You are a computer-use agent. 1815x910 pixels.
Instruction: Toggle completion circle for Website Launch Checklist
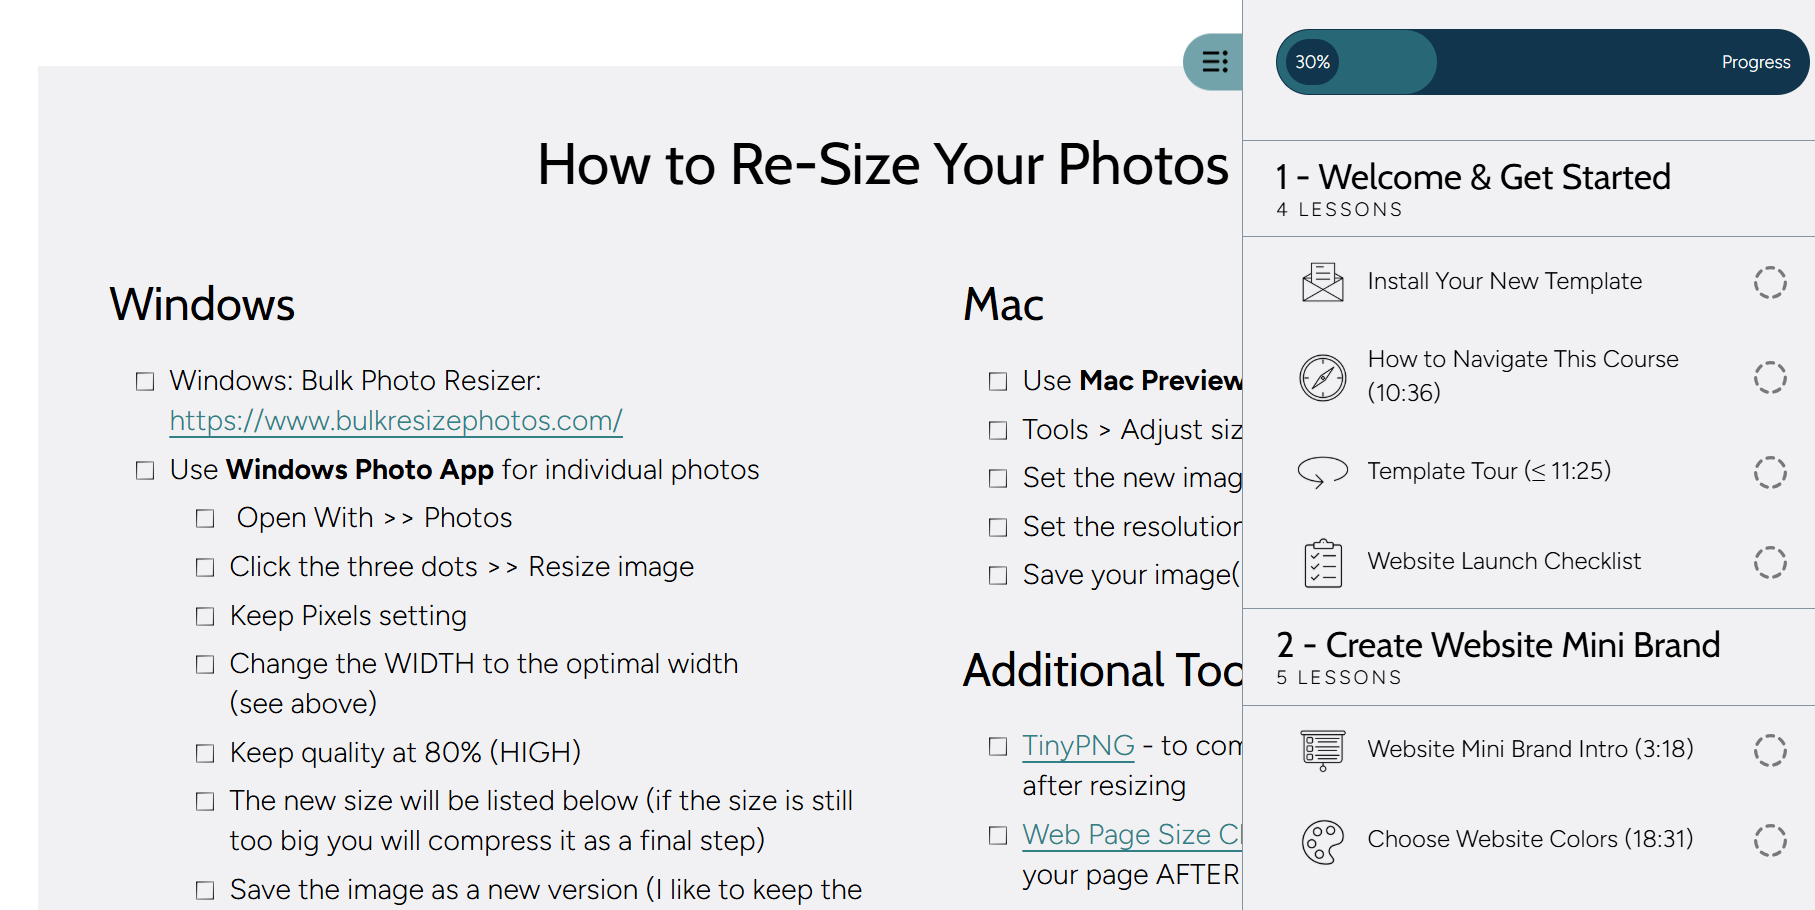pos(1771,562)
